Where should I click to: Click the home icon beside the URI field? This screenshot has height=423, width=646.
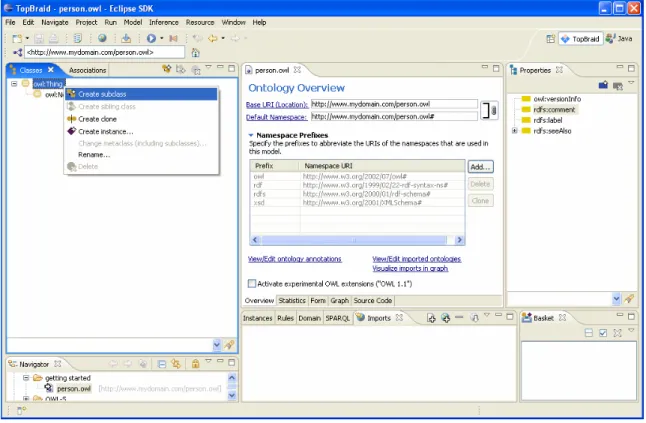[196, 53]
